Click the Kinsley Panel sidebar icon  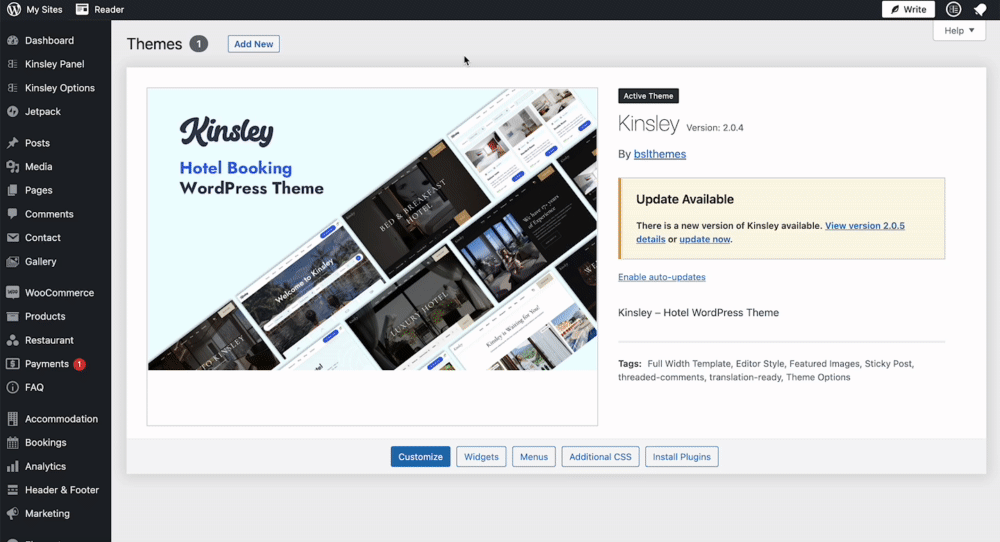click(x=13, y=64)
